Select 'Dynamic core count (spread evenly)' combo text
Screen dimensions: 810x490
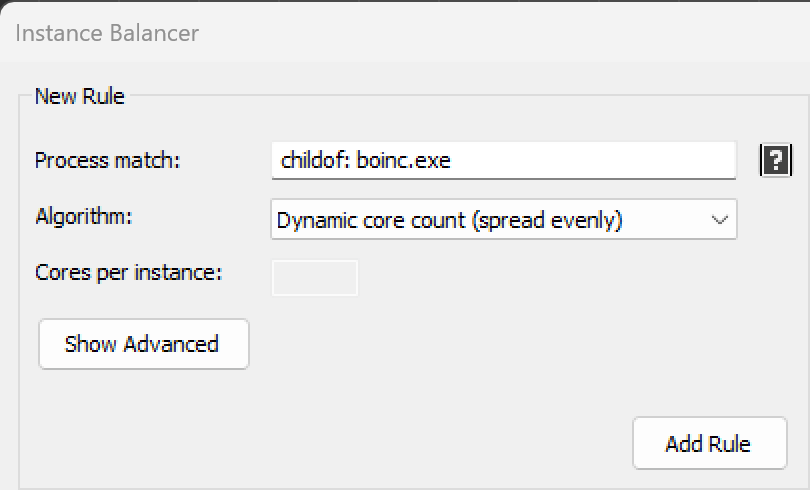[x=449, y=220]
